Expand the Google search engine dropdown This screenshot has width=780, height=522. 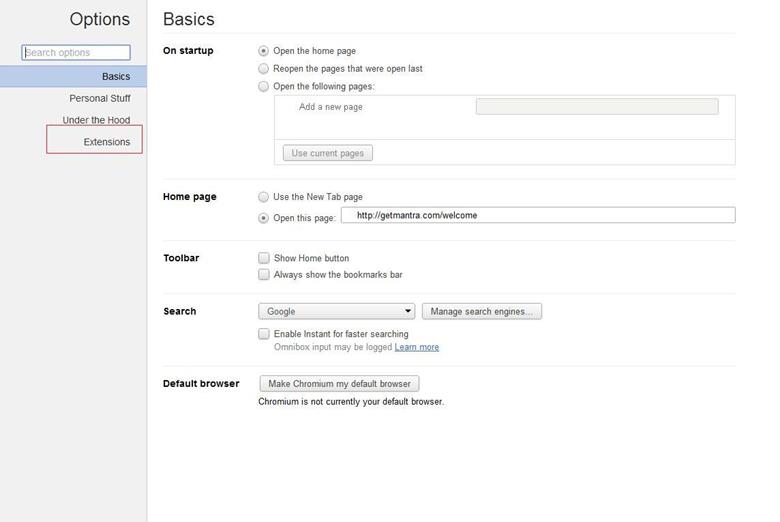[x=336, y=311]
